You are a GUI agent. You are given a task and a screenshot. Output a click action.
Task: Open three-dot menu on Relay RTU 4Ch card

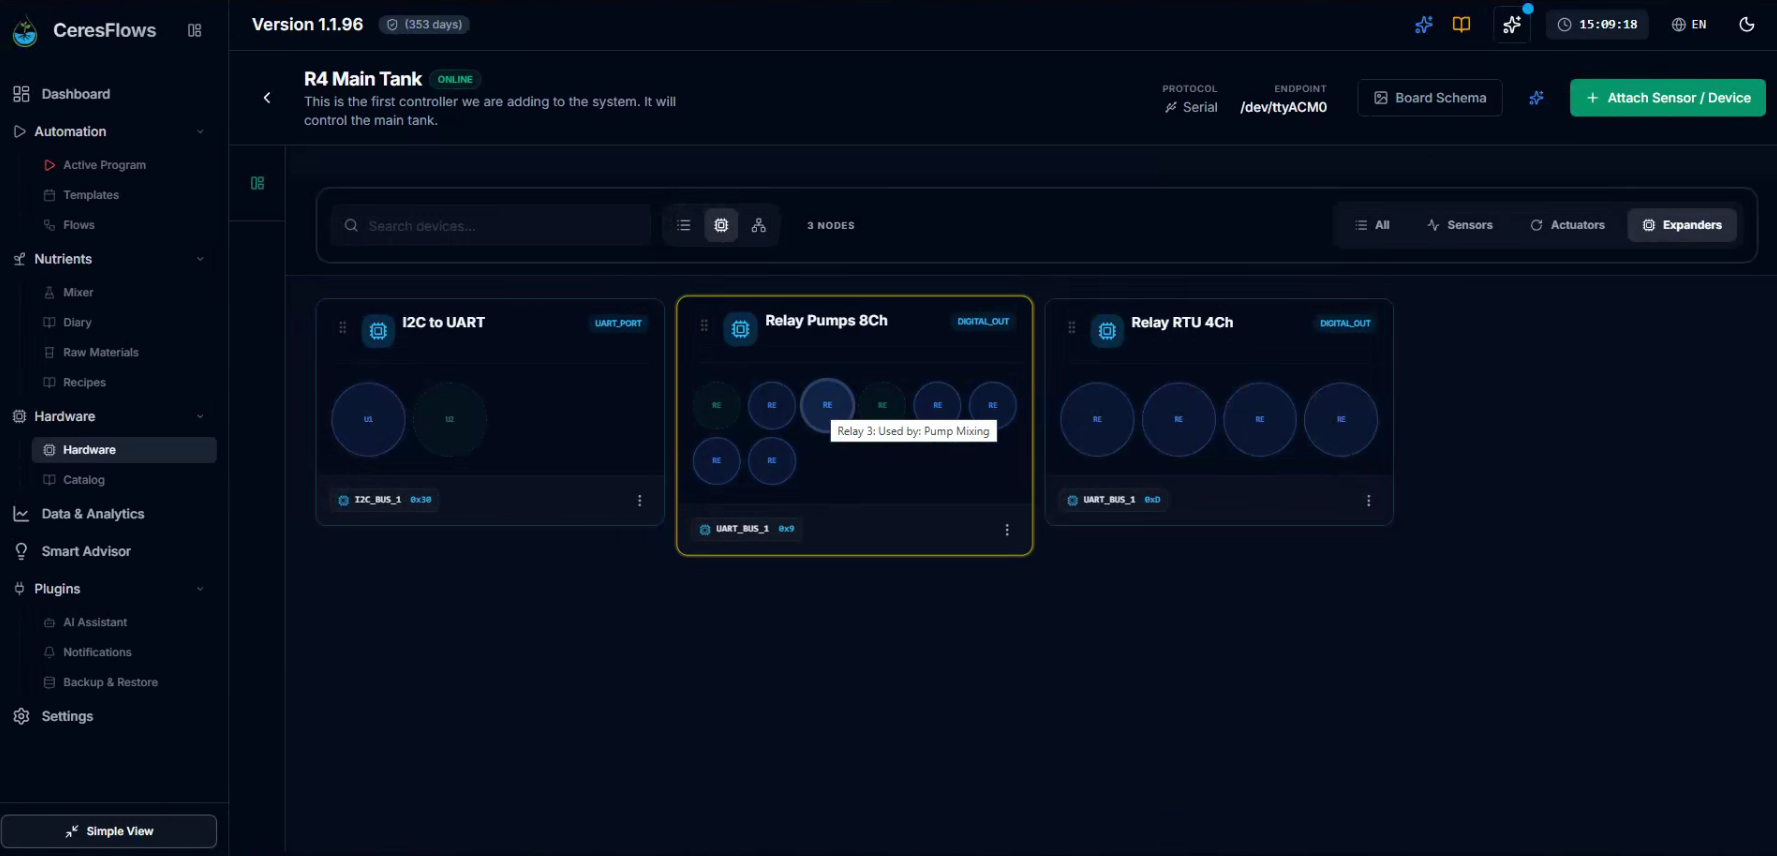click(x=1369, y=500)
